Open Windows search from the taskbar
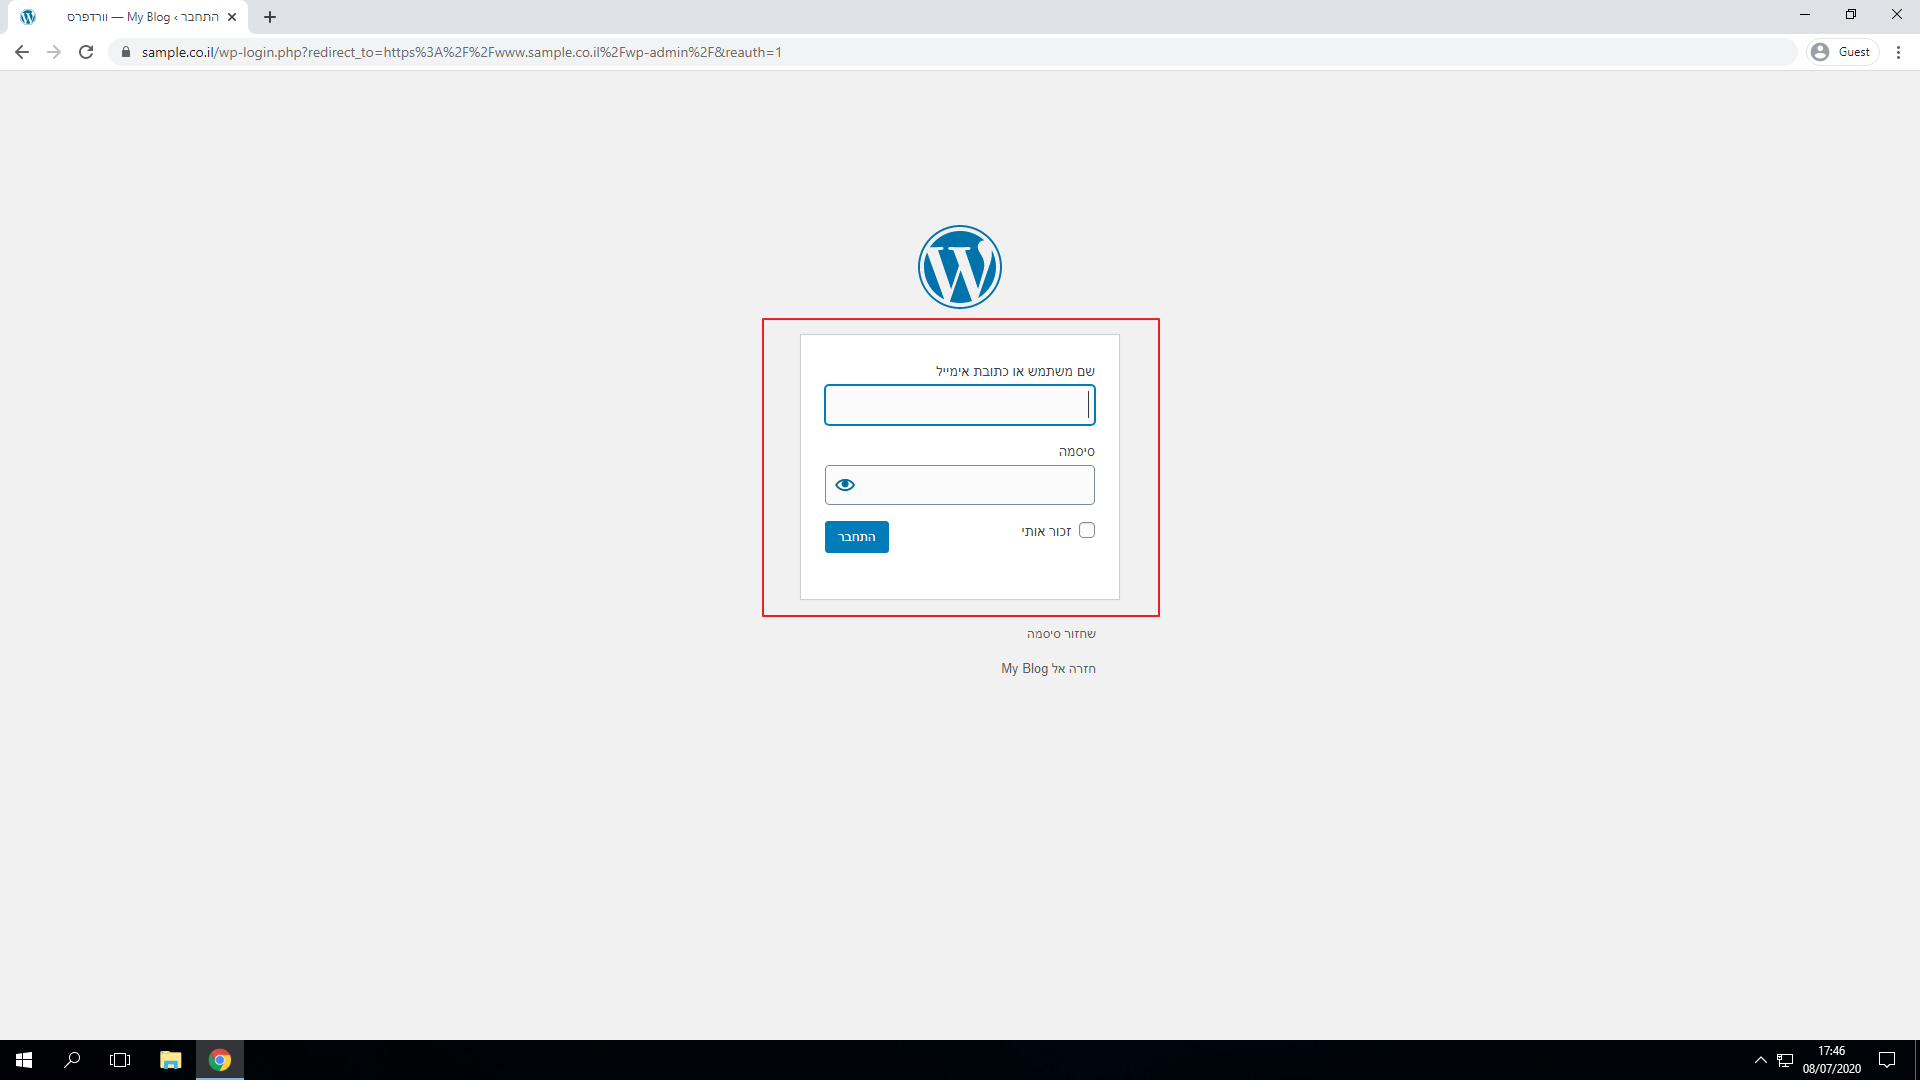Screen dimensions: 1920x1080 point(72,1060)
